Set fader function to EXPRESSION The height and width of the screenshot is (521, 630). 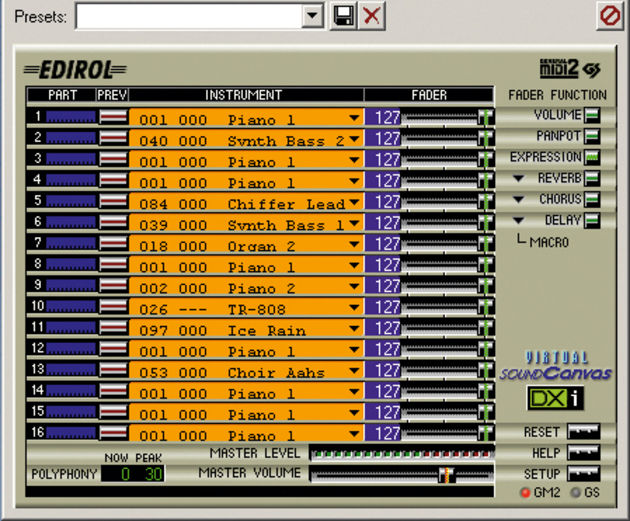(592, 157)
